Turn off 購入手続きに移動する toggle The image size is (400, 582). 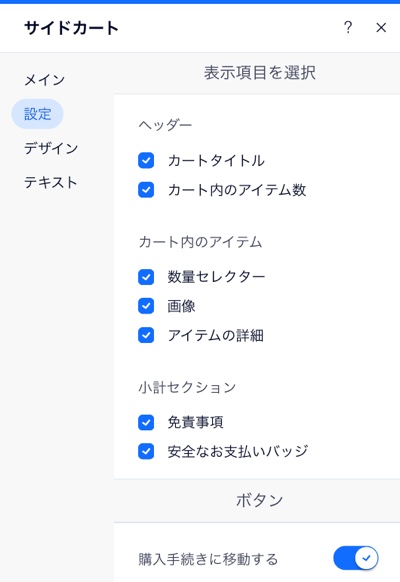(355, 558)
